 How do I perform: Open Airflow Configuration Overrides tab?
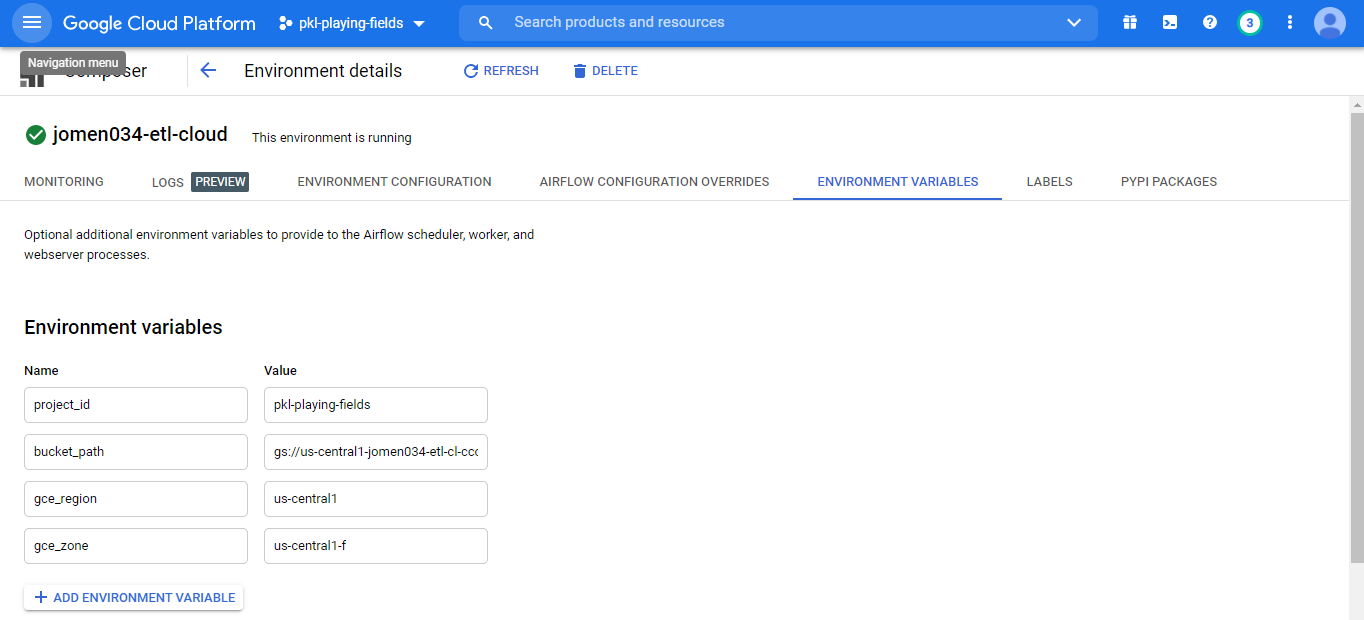(654, 182)
